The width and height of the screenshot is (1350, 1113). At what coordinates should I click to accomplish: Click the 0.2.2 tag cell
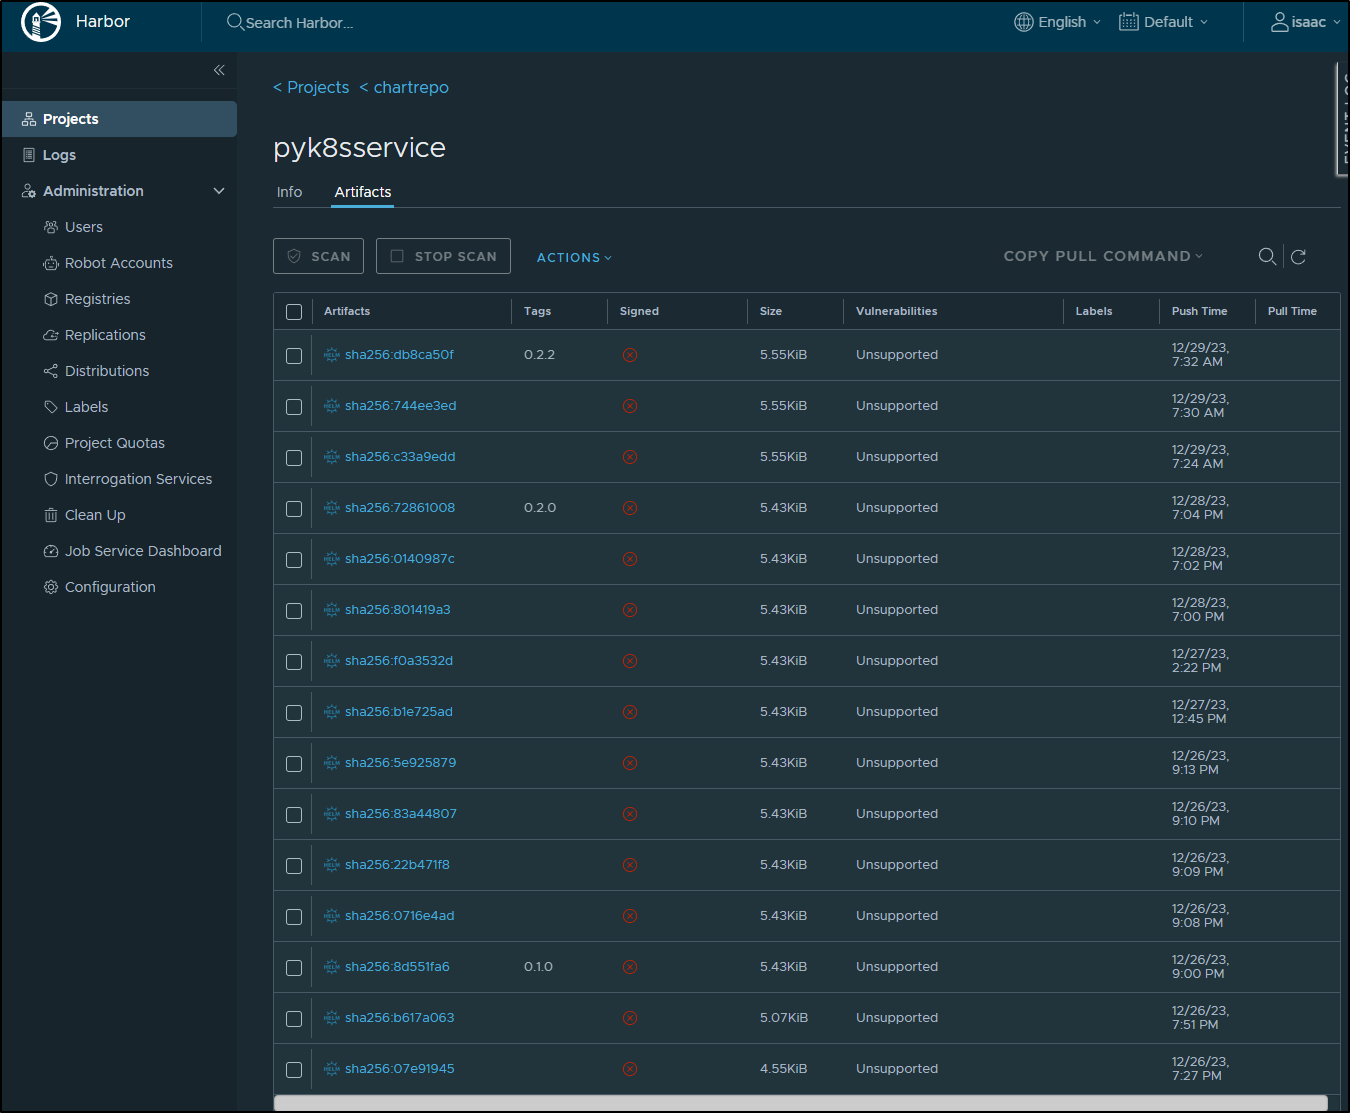(539, 355)
